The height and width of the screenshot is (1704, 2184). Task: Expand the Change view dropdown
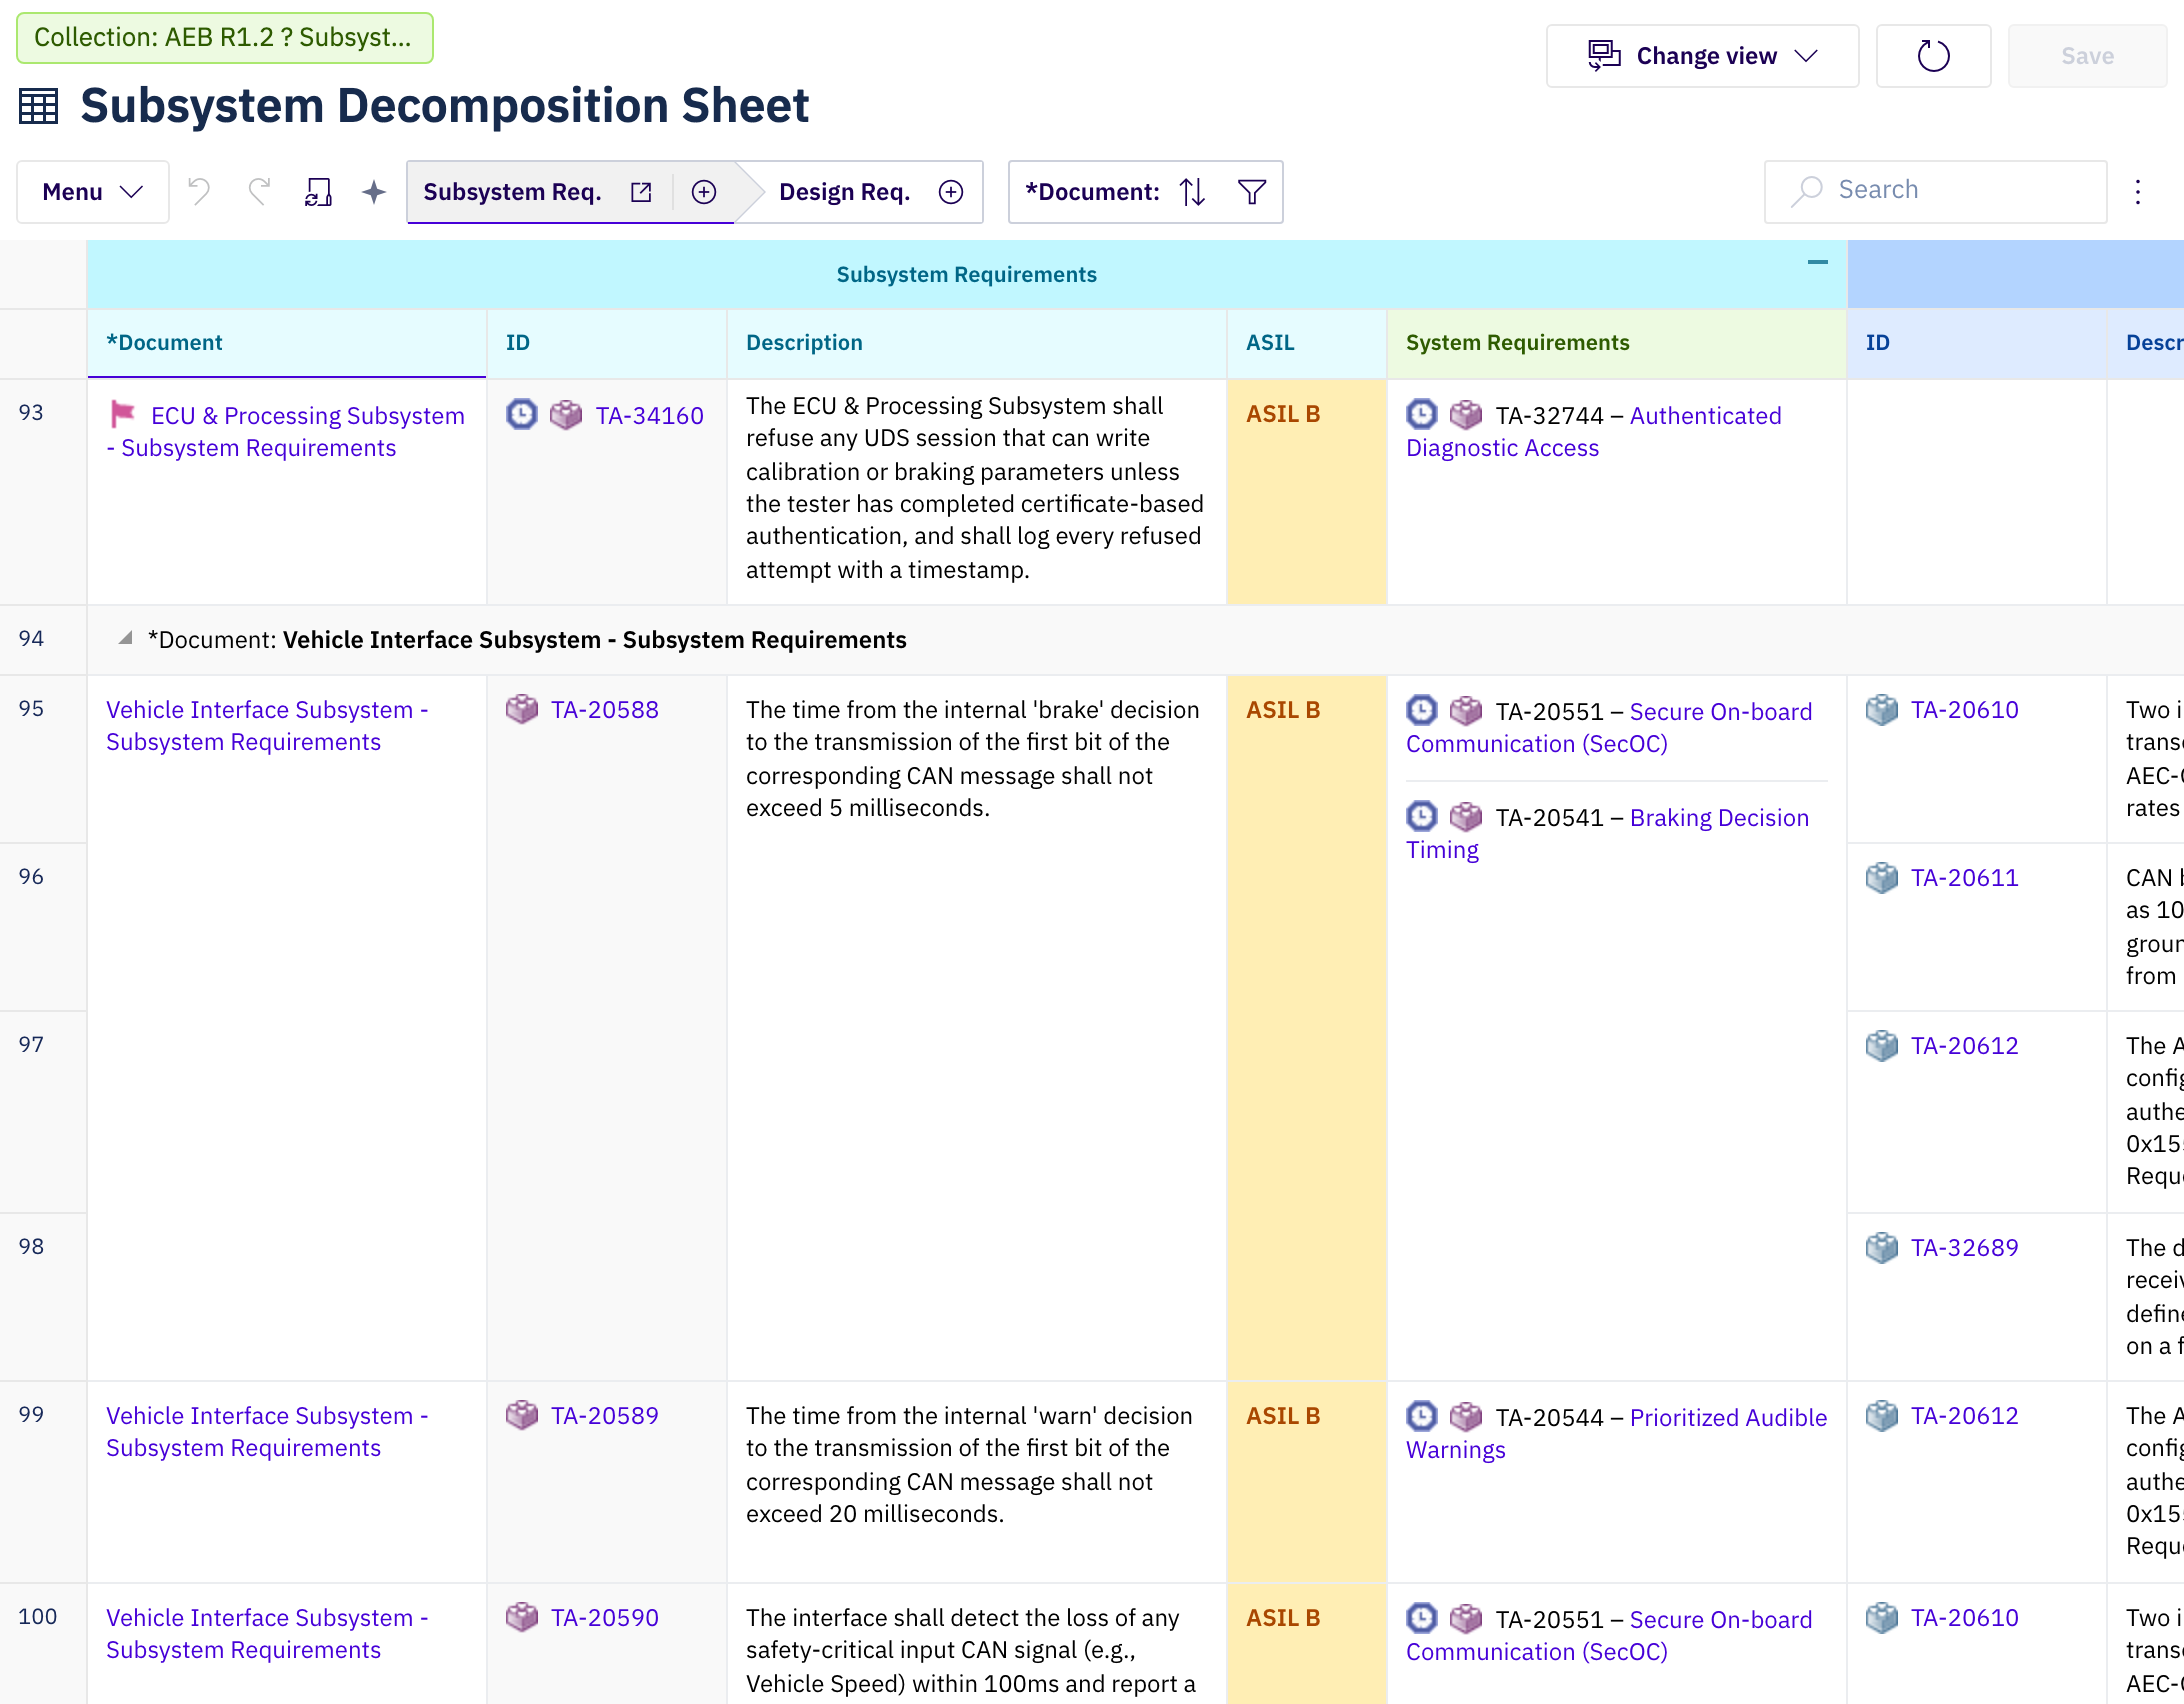pyautogui.click(x=1702, y=56)
